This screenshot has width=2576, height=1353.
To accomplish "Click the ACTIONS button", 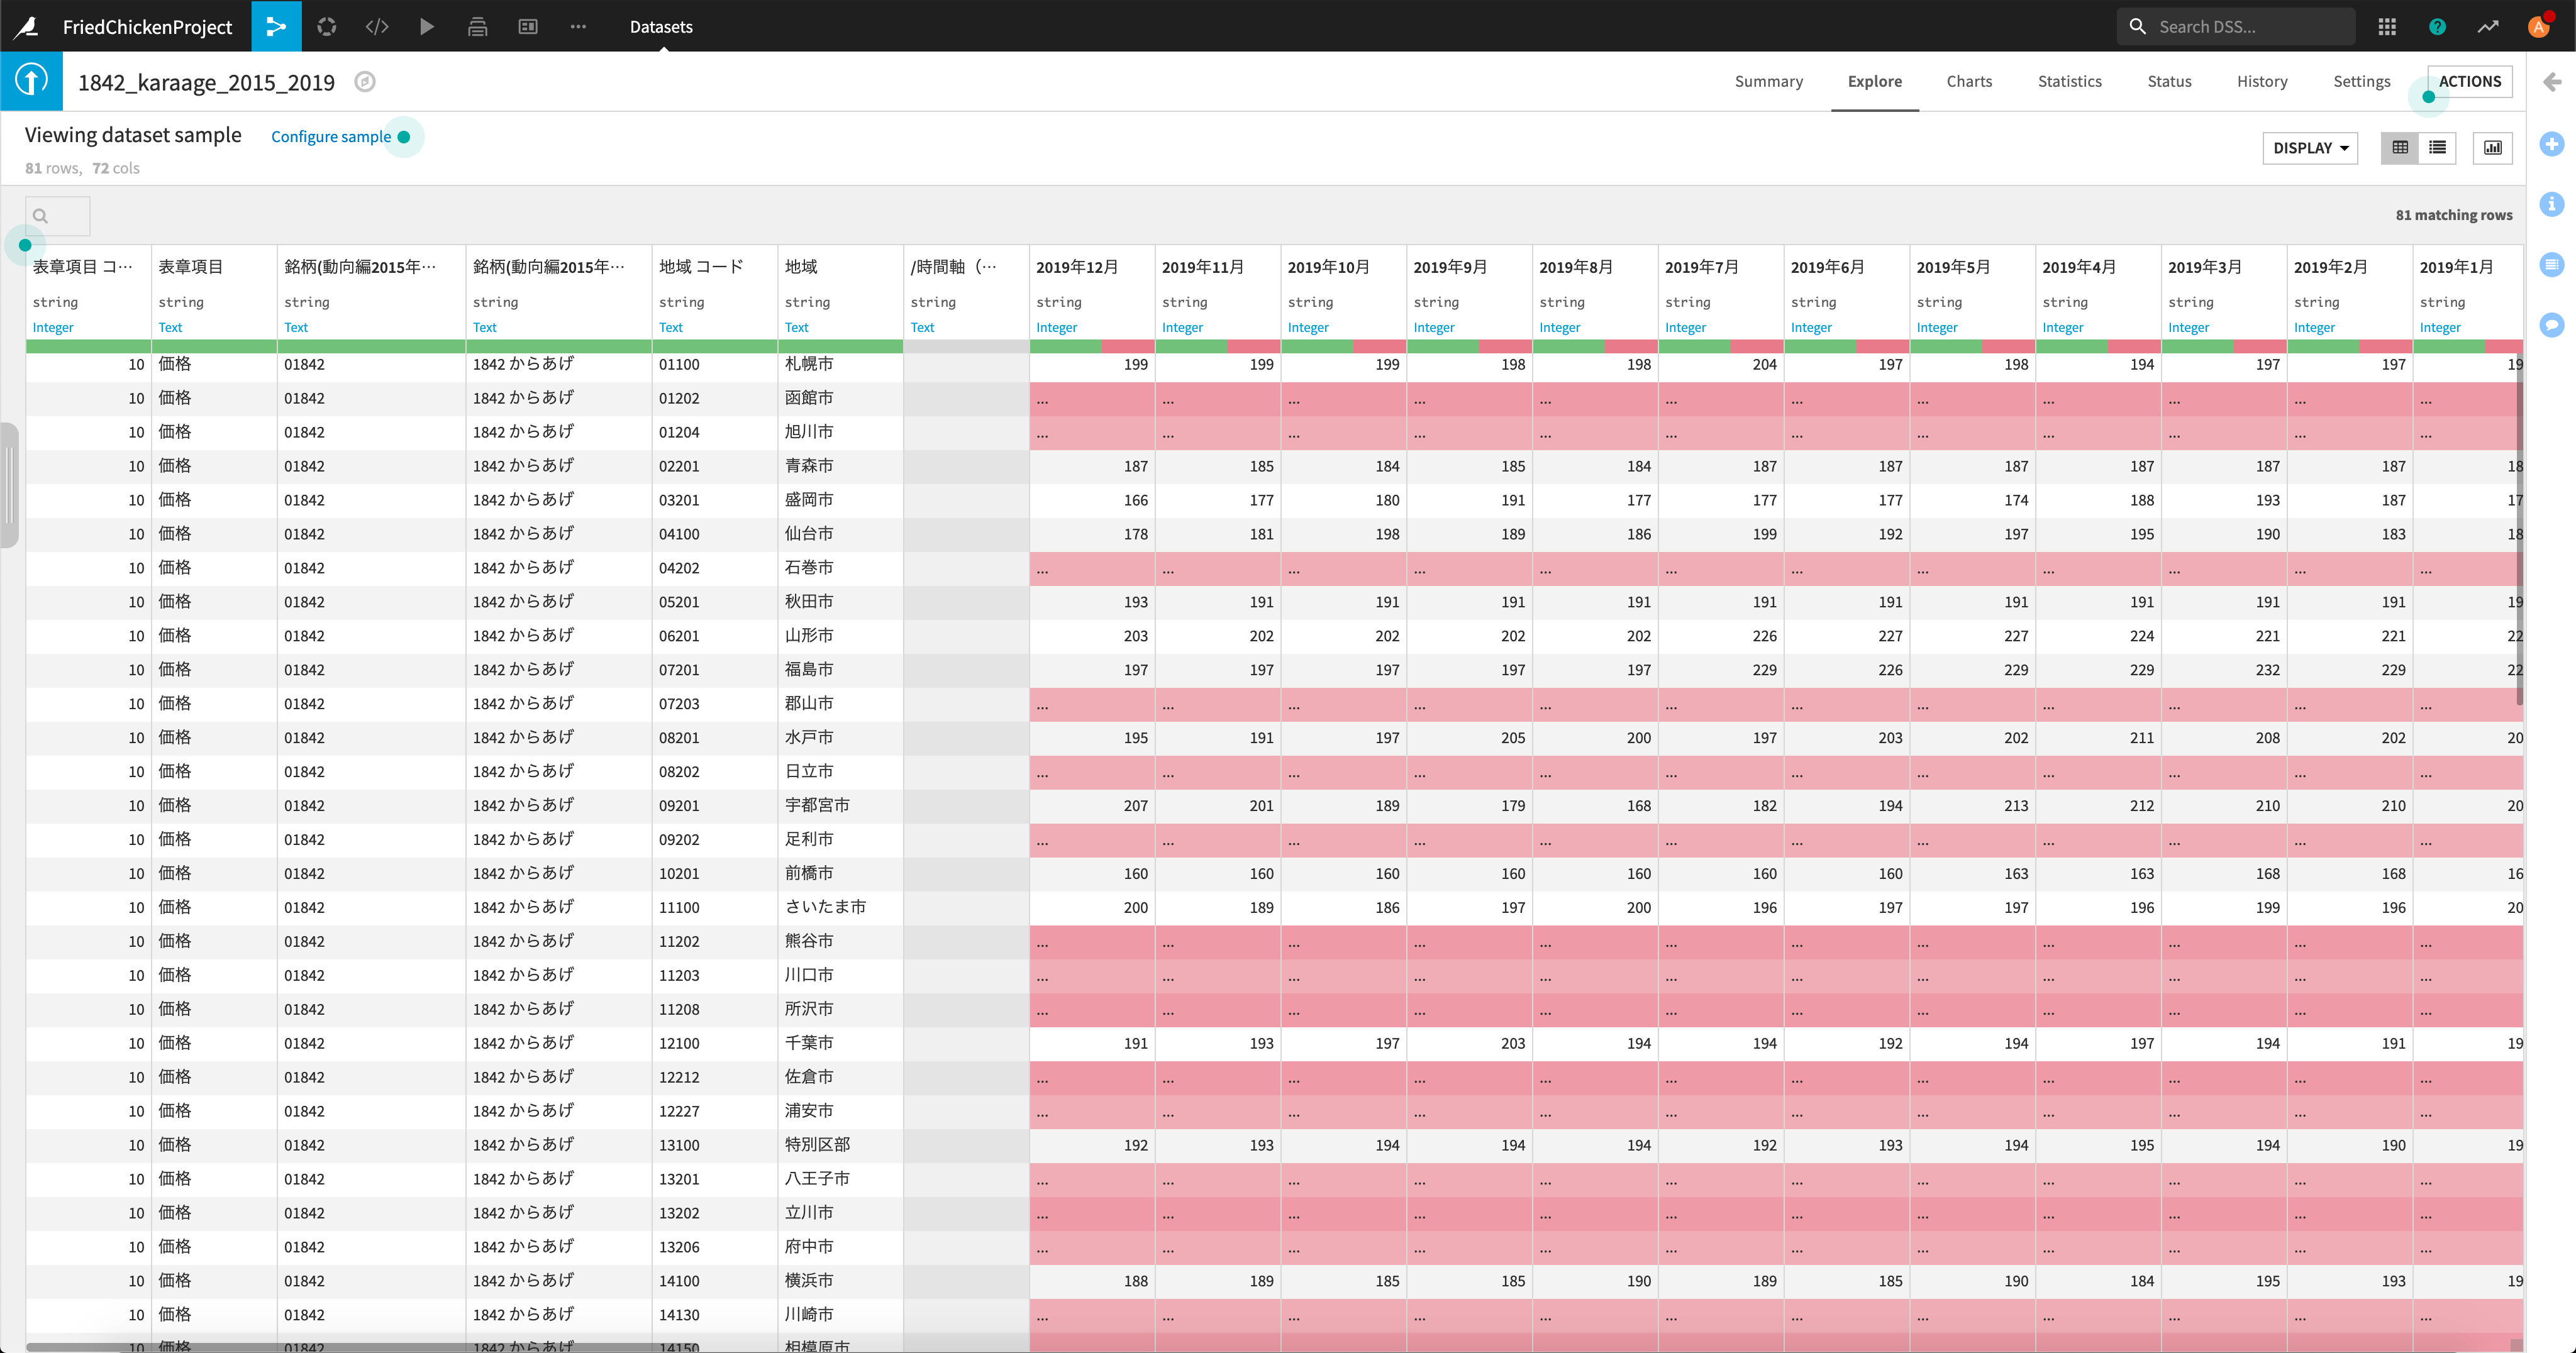I will pyautogui.click(x=2469, y=81).
